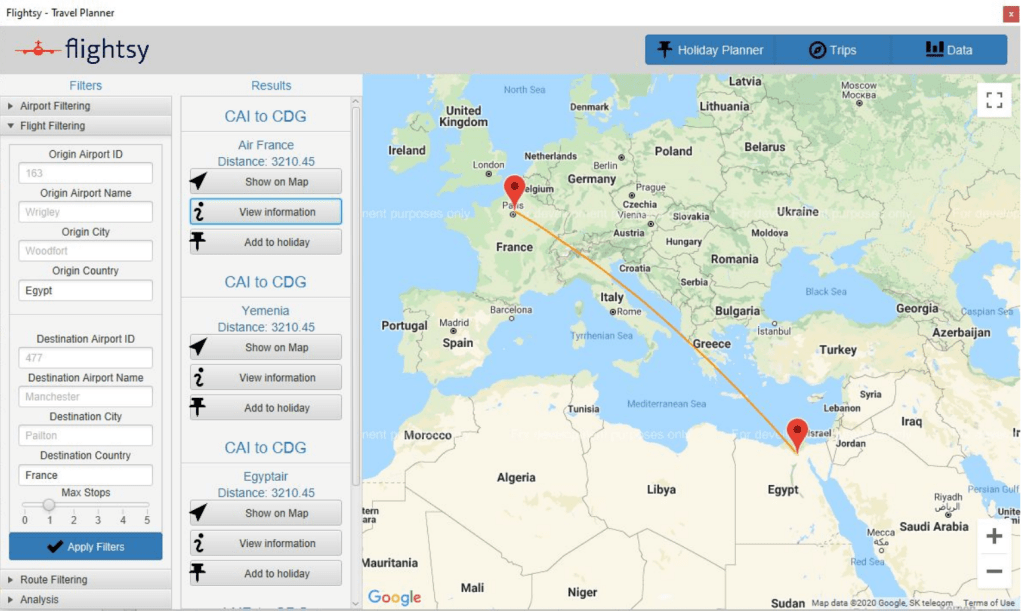
Task: Zoom in on the map
Action: pyautogui.click(x=993, y=536)
